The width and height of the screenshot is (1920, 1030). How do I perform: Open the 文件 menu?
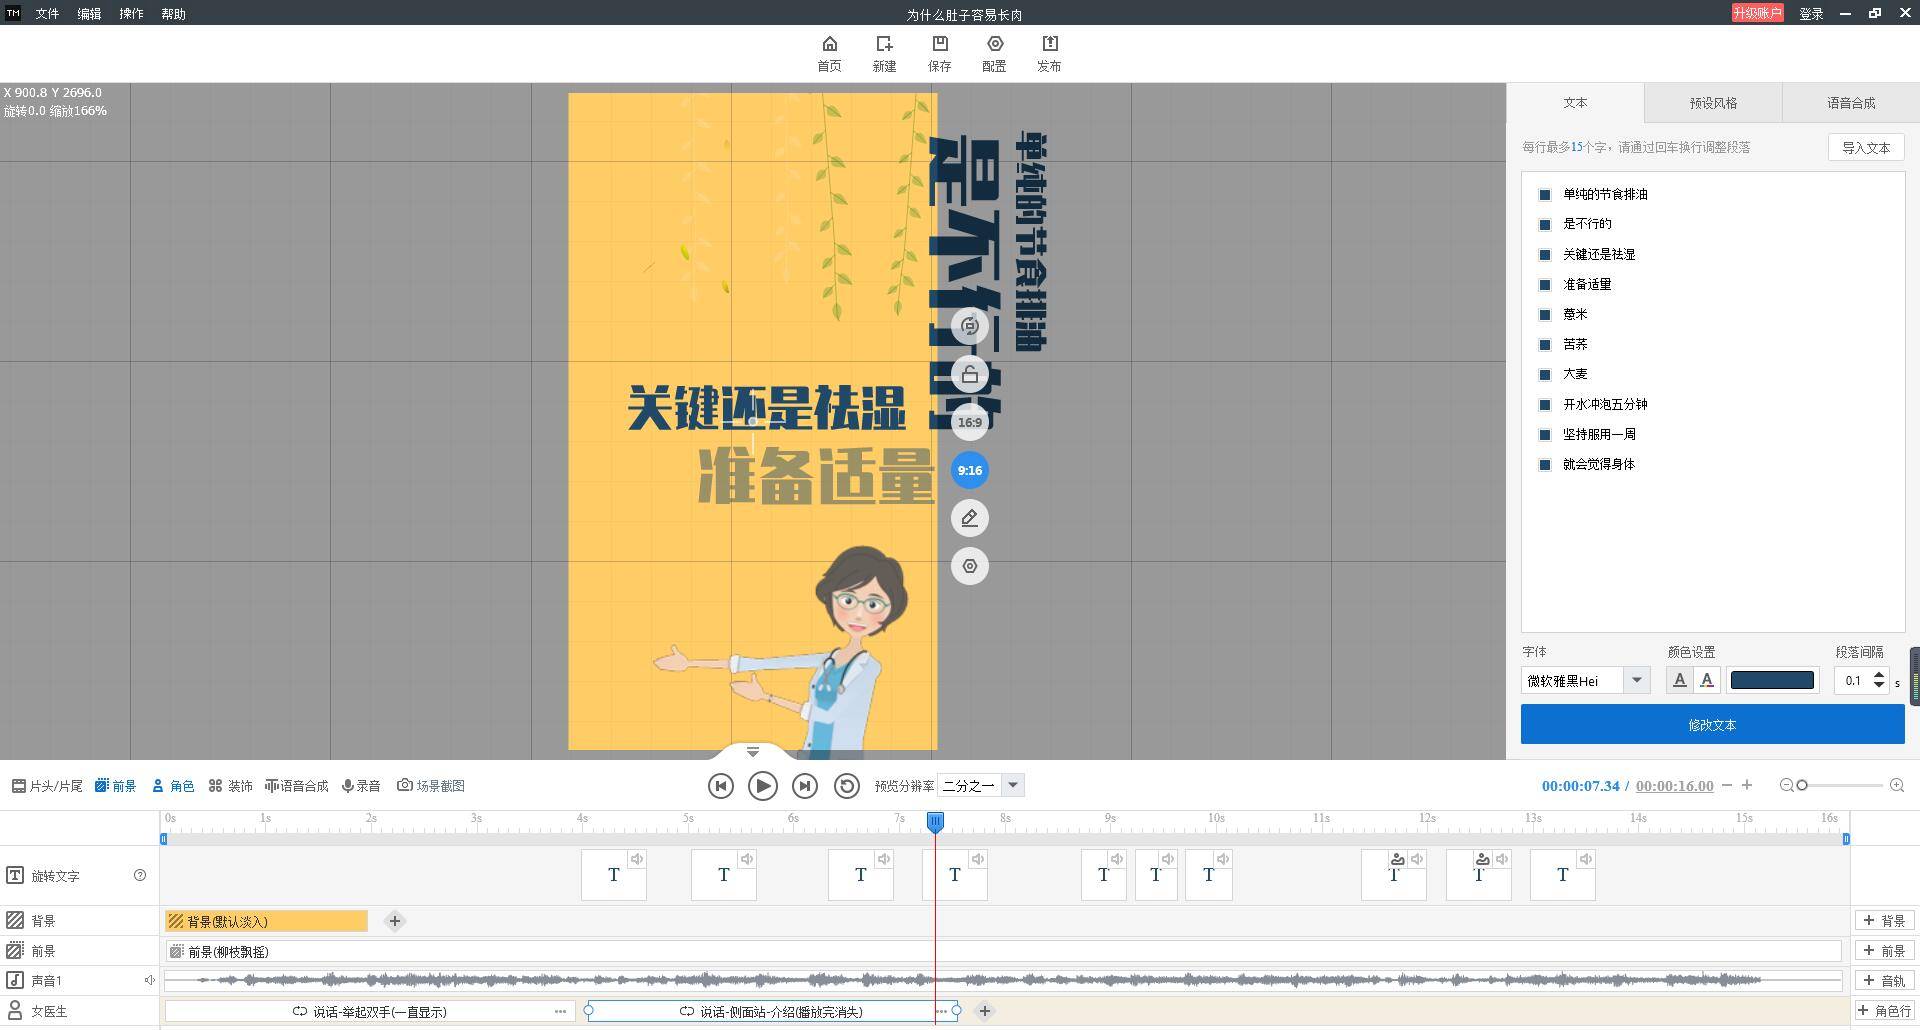coord(47,14)
